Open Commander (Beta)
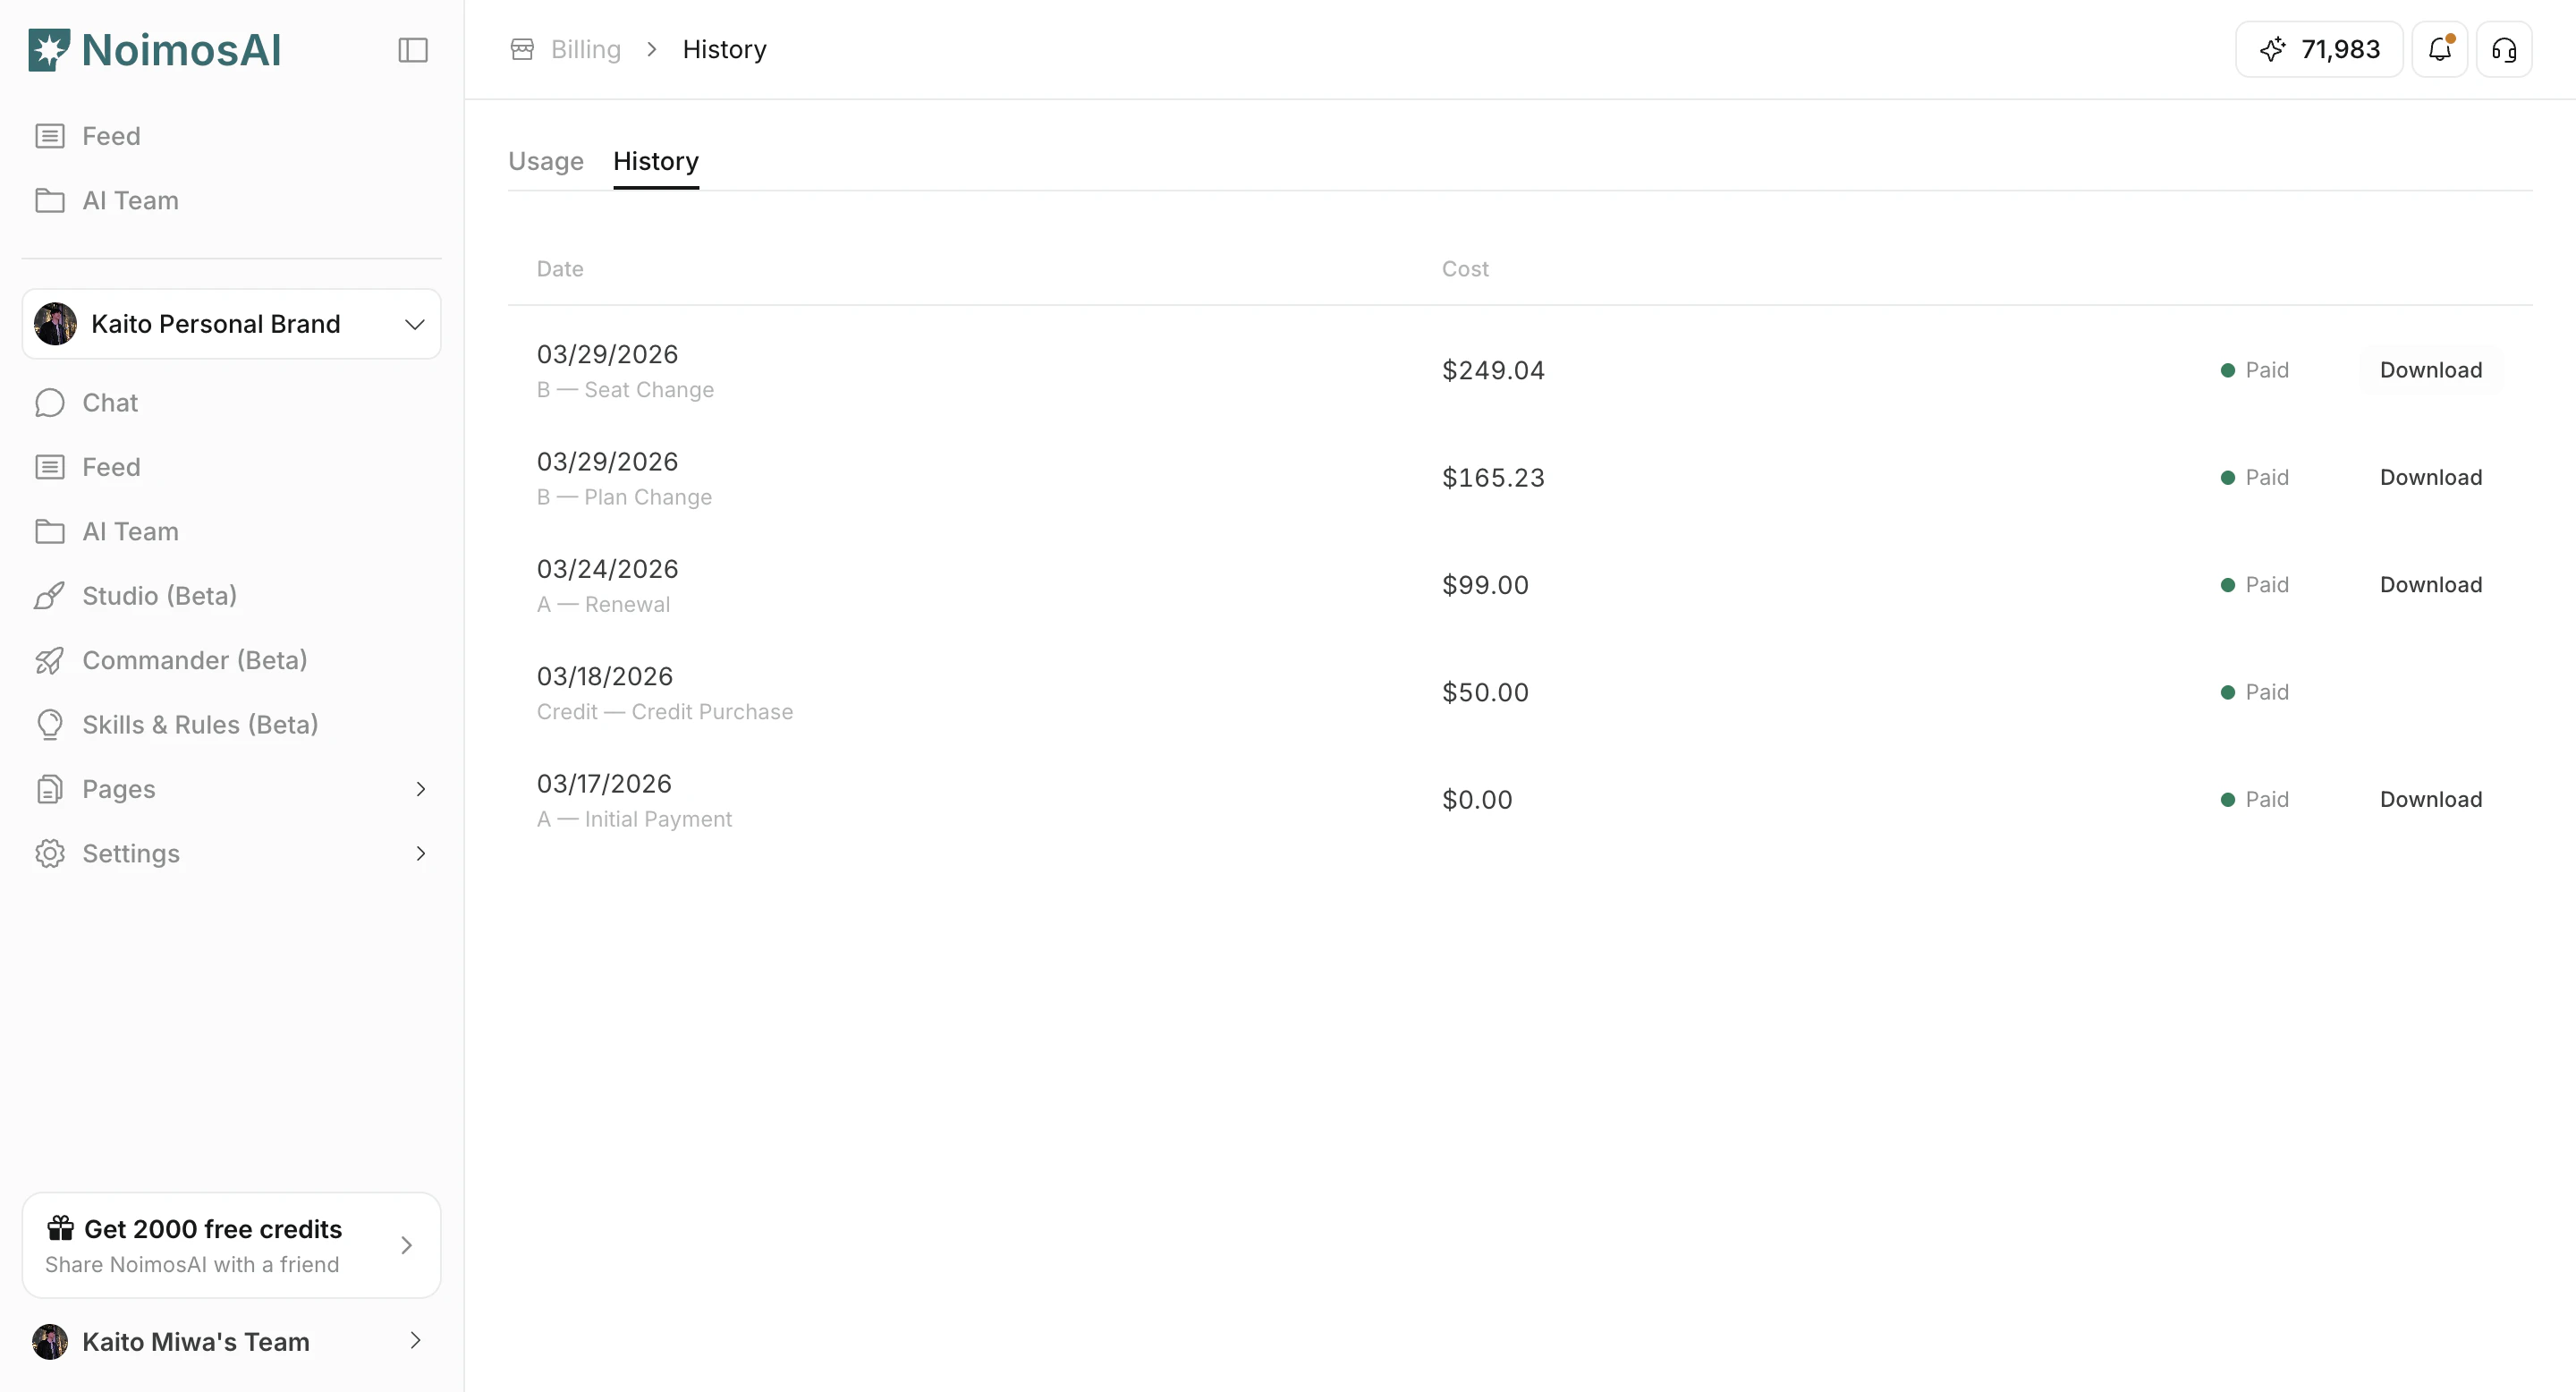Screen dimensions: 2576x1392 194,660
